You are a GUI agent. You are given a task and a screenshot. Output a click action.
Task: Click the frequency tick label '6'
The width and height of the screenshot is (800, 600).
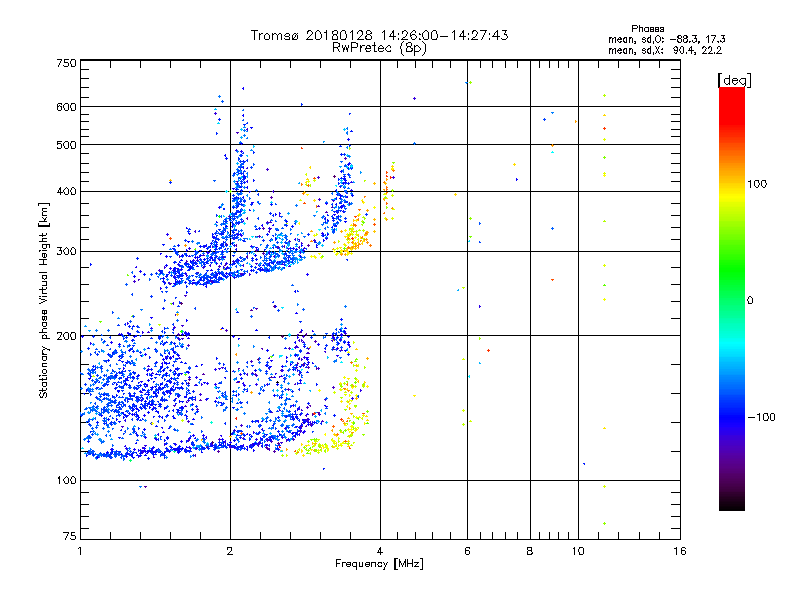[467, 551]
